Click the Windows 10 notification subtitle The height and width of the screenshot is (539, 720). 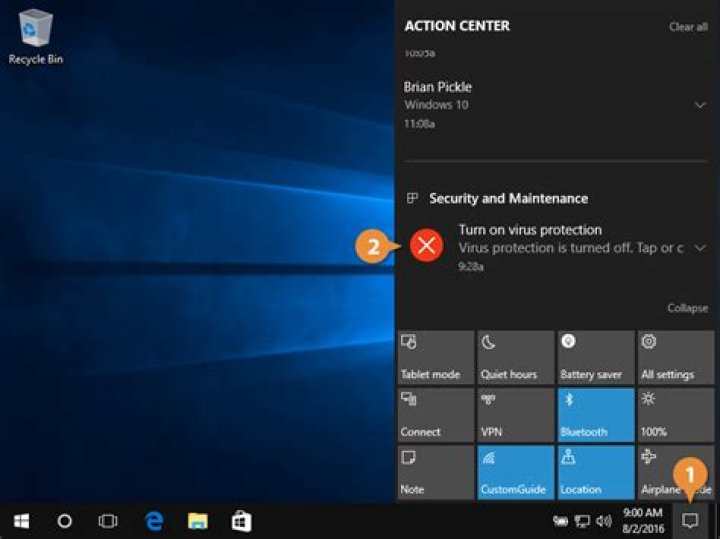pyautogui.click(x=436, y=105)
